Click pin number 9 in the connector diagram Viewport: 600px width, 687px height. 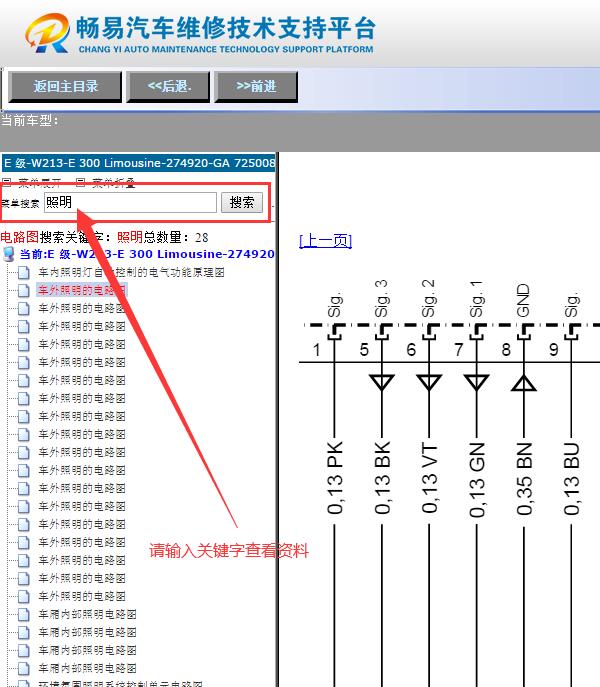pyautogui.click(x=554, y=350)
